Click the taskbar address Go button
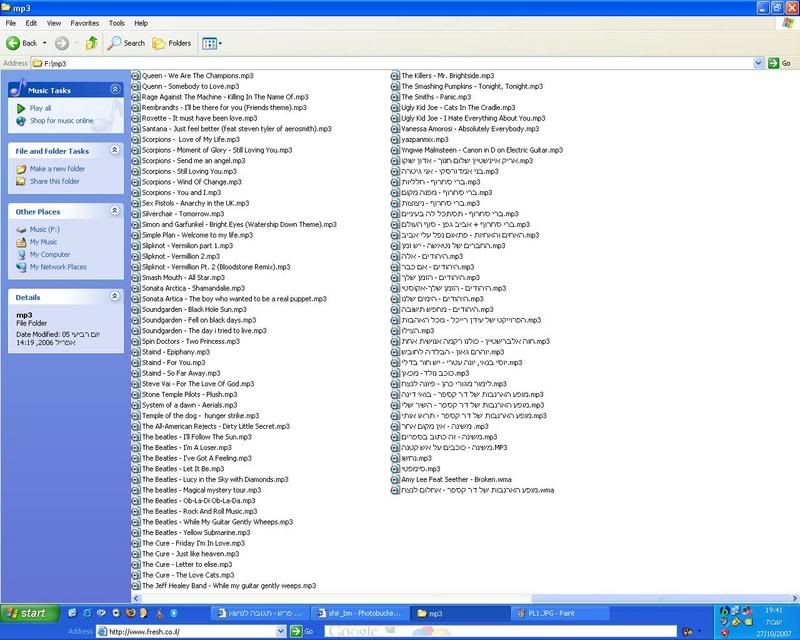The height and width of the screenshot is (640, 800). coord(302,632)
